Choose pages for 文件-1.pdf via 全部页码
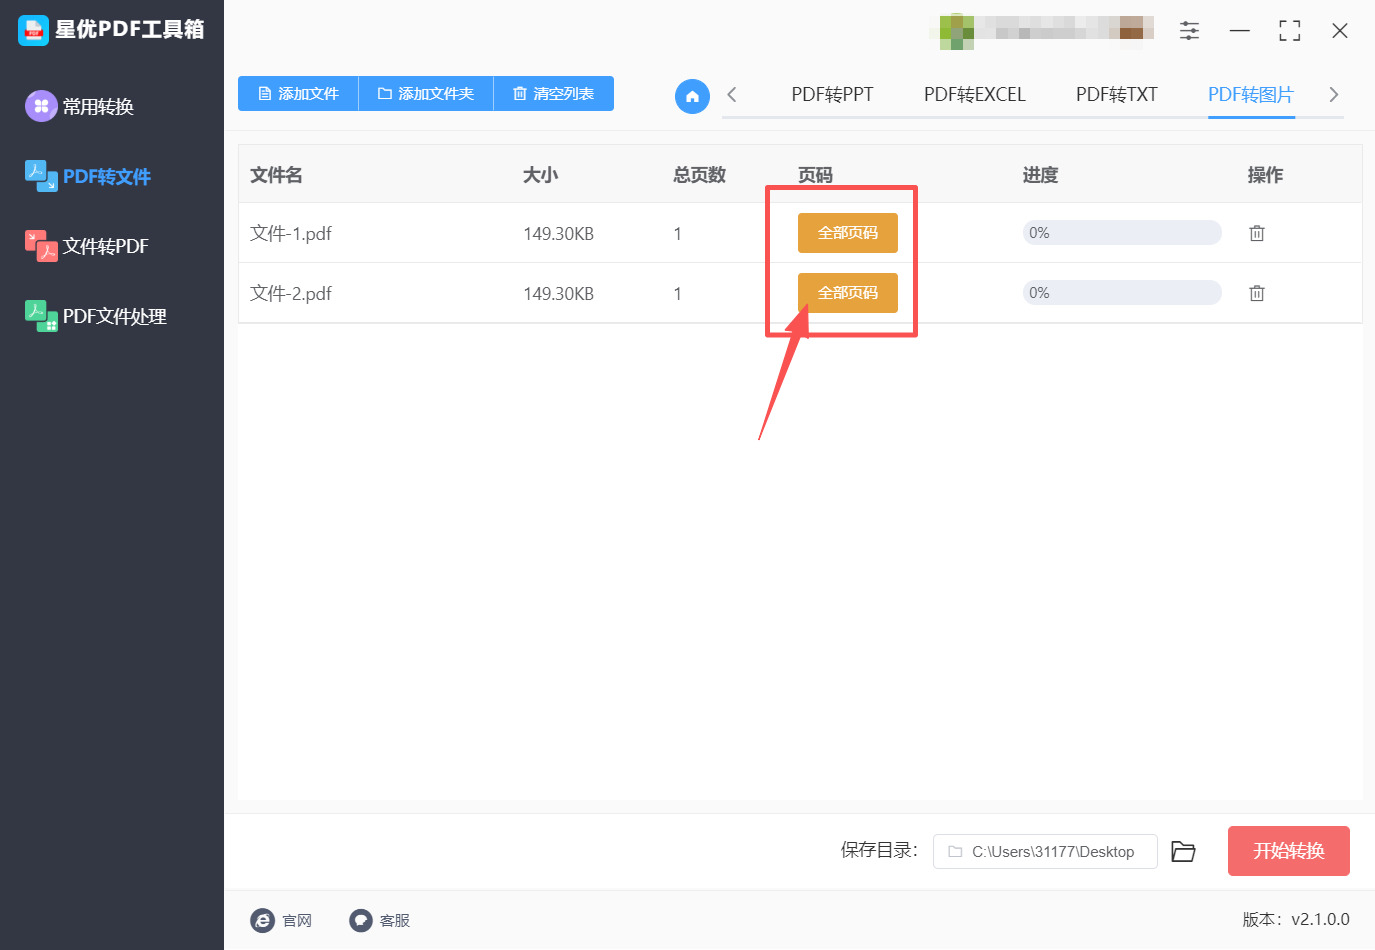 click(x=848, y=233)
